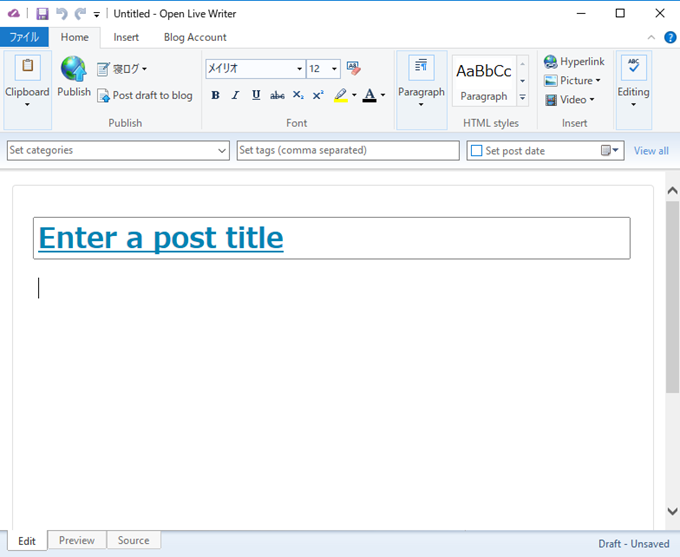Click the Save icon in the quick access toolbar
The image size is (680, 557).
tap(42, 14)
